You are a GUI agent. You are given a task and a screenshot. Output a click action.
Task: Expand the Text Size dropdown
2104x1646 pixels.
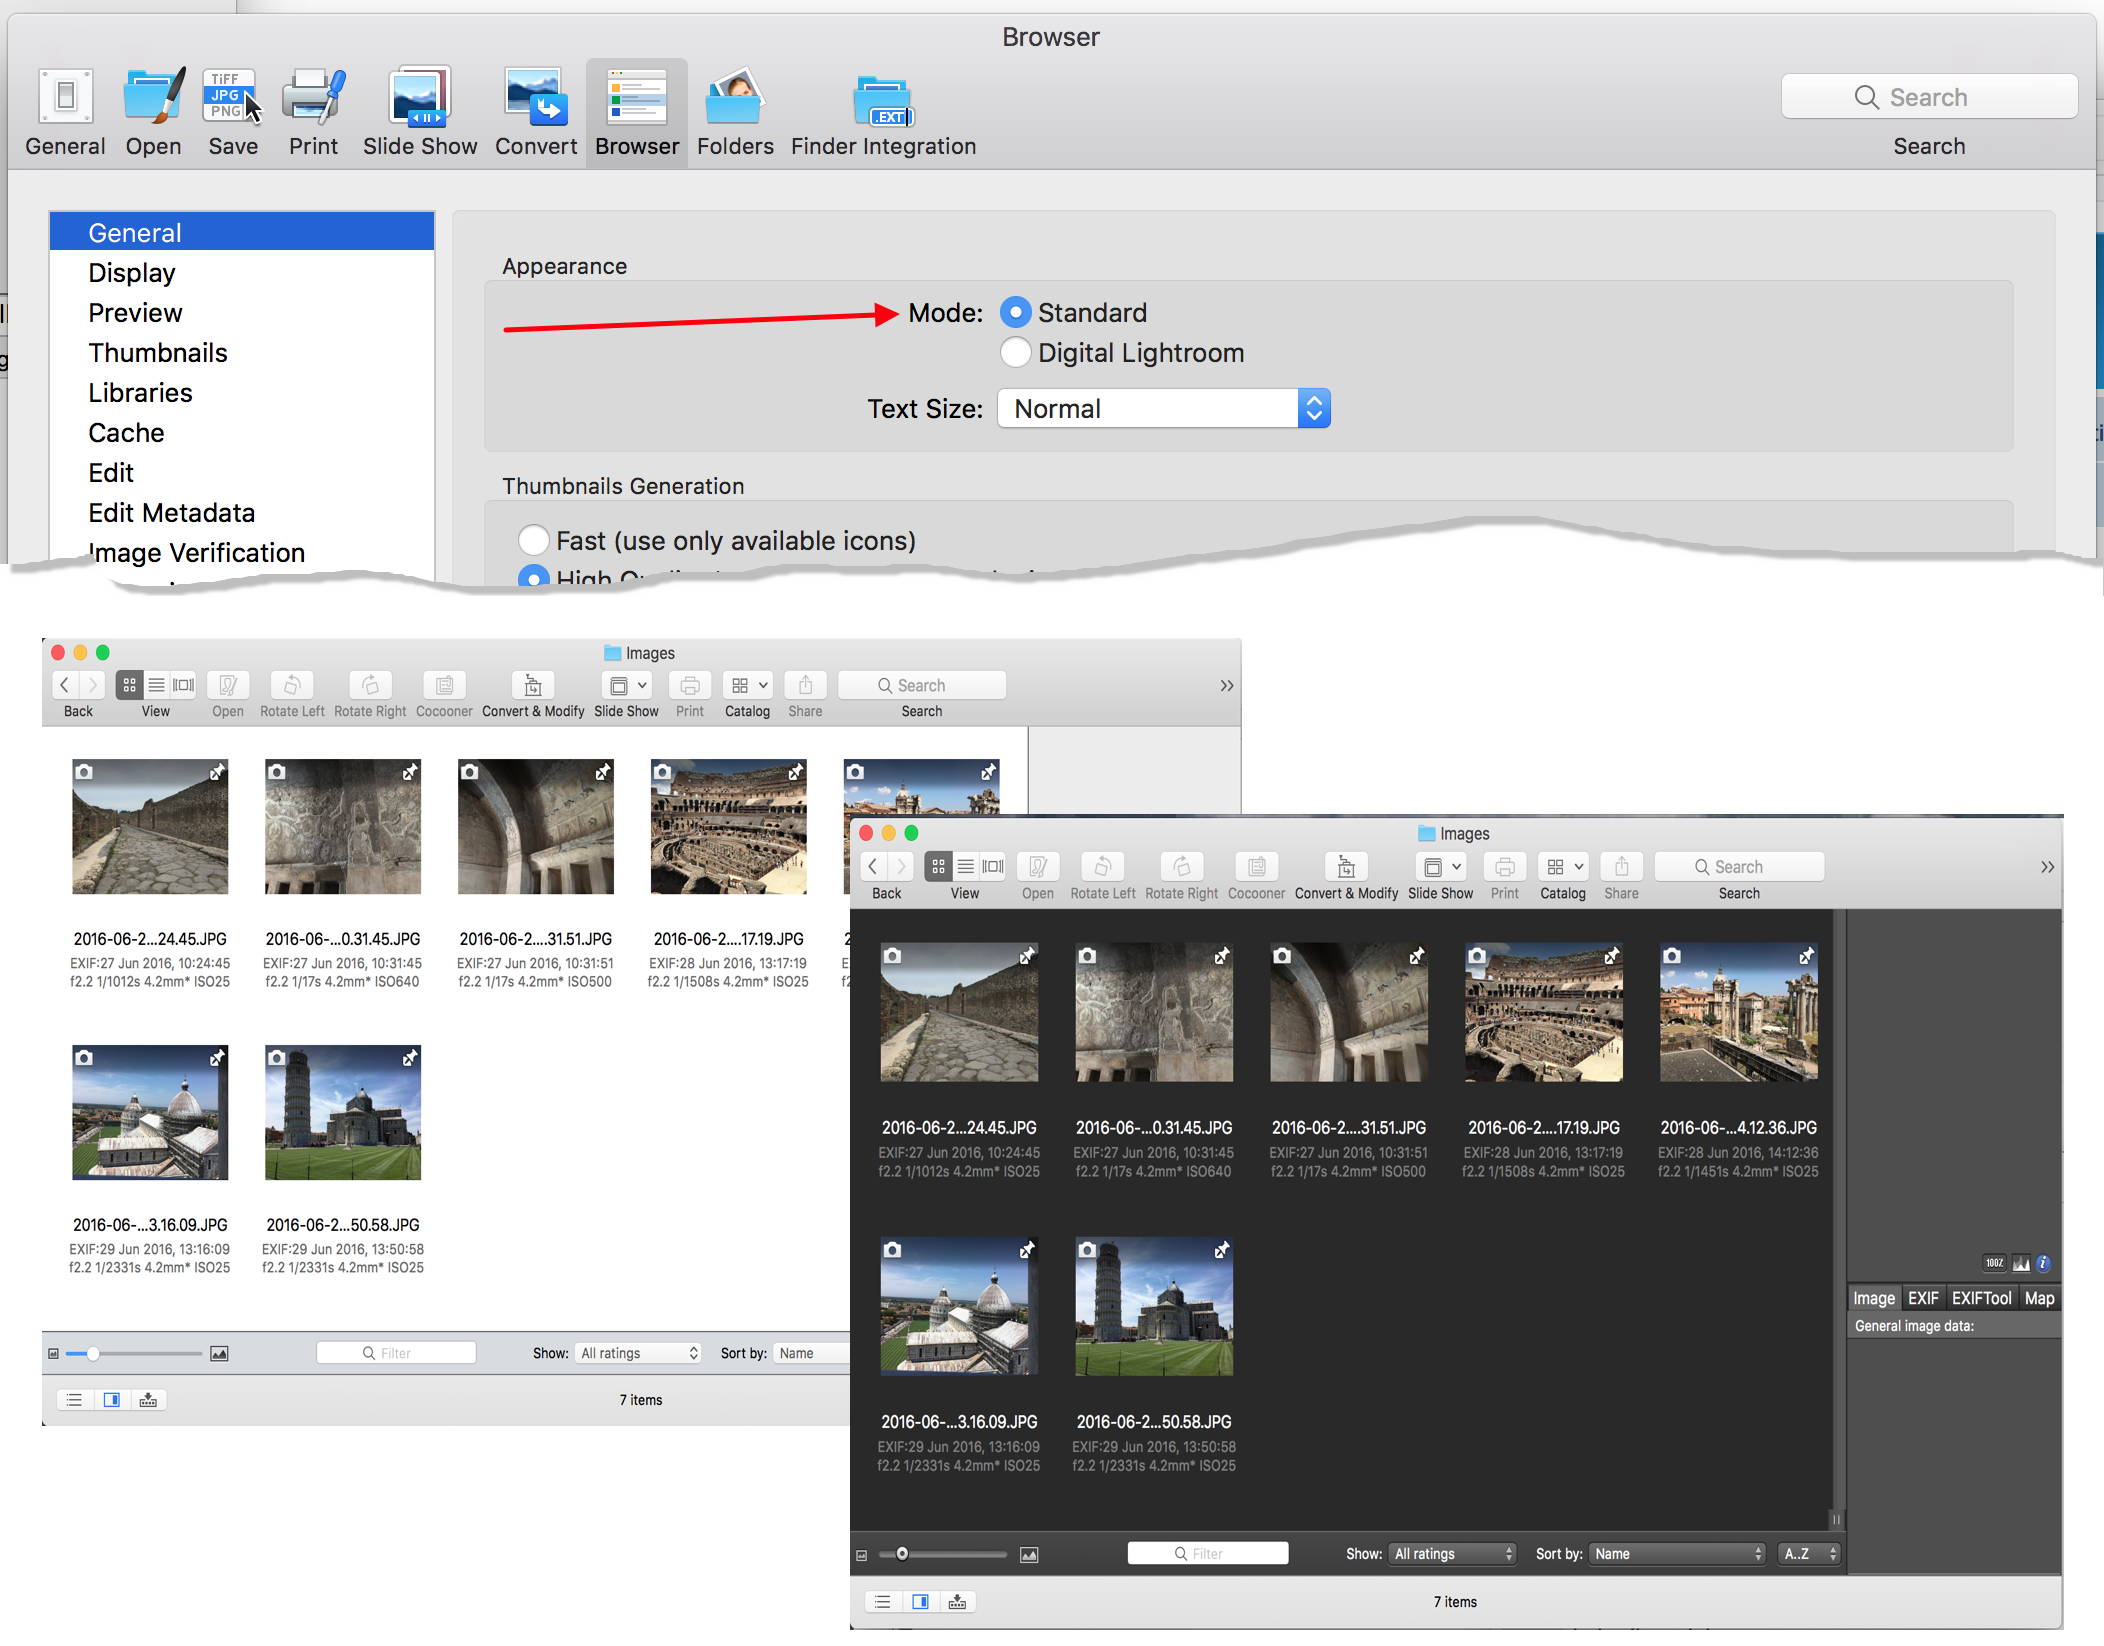1313,408
